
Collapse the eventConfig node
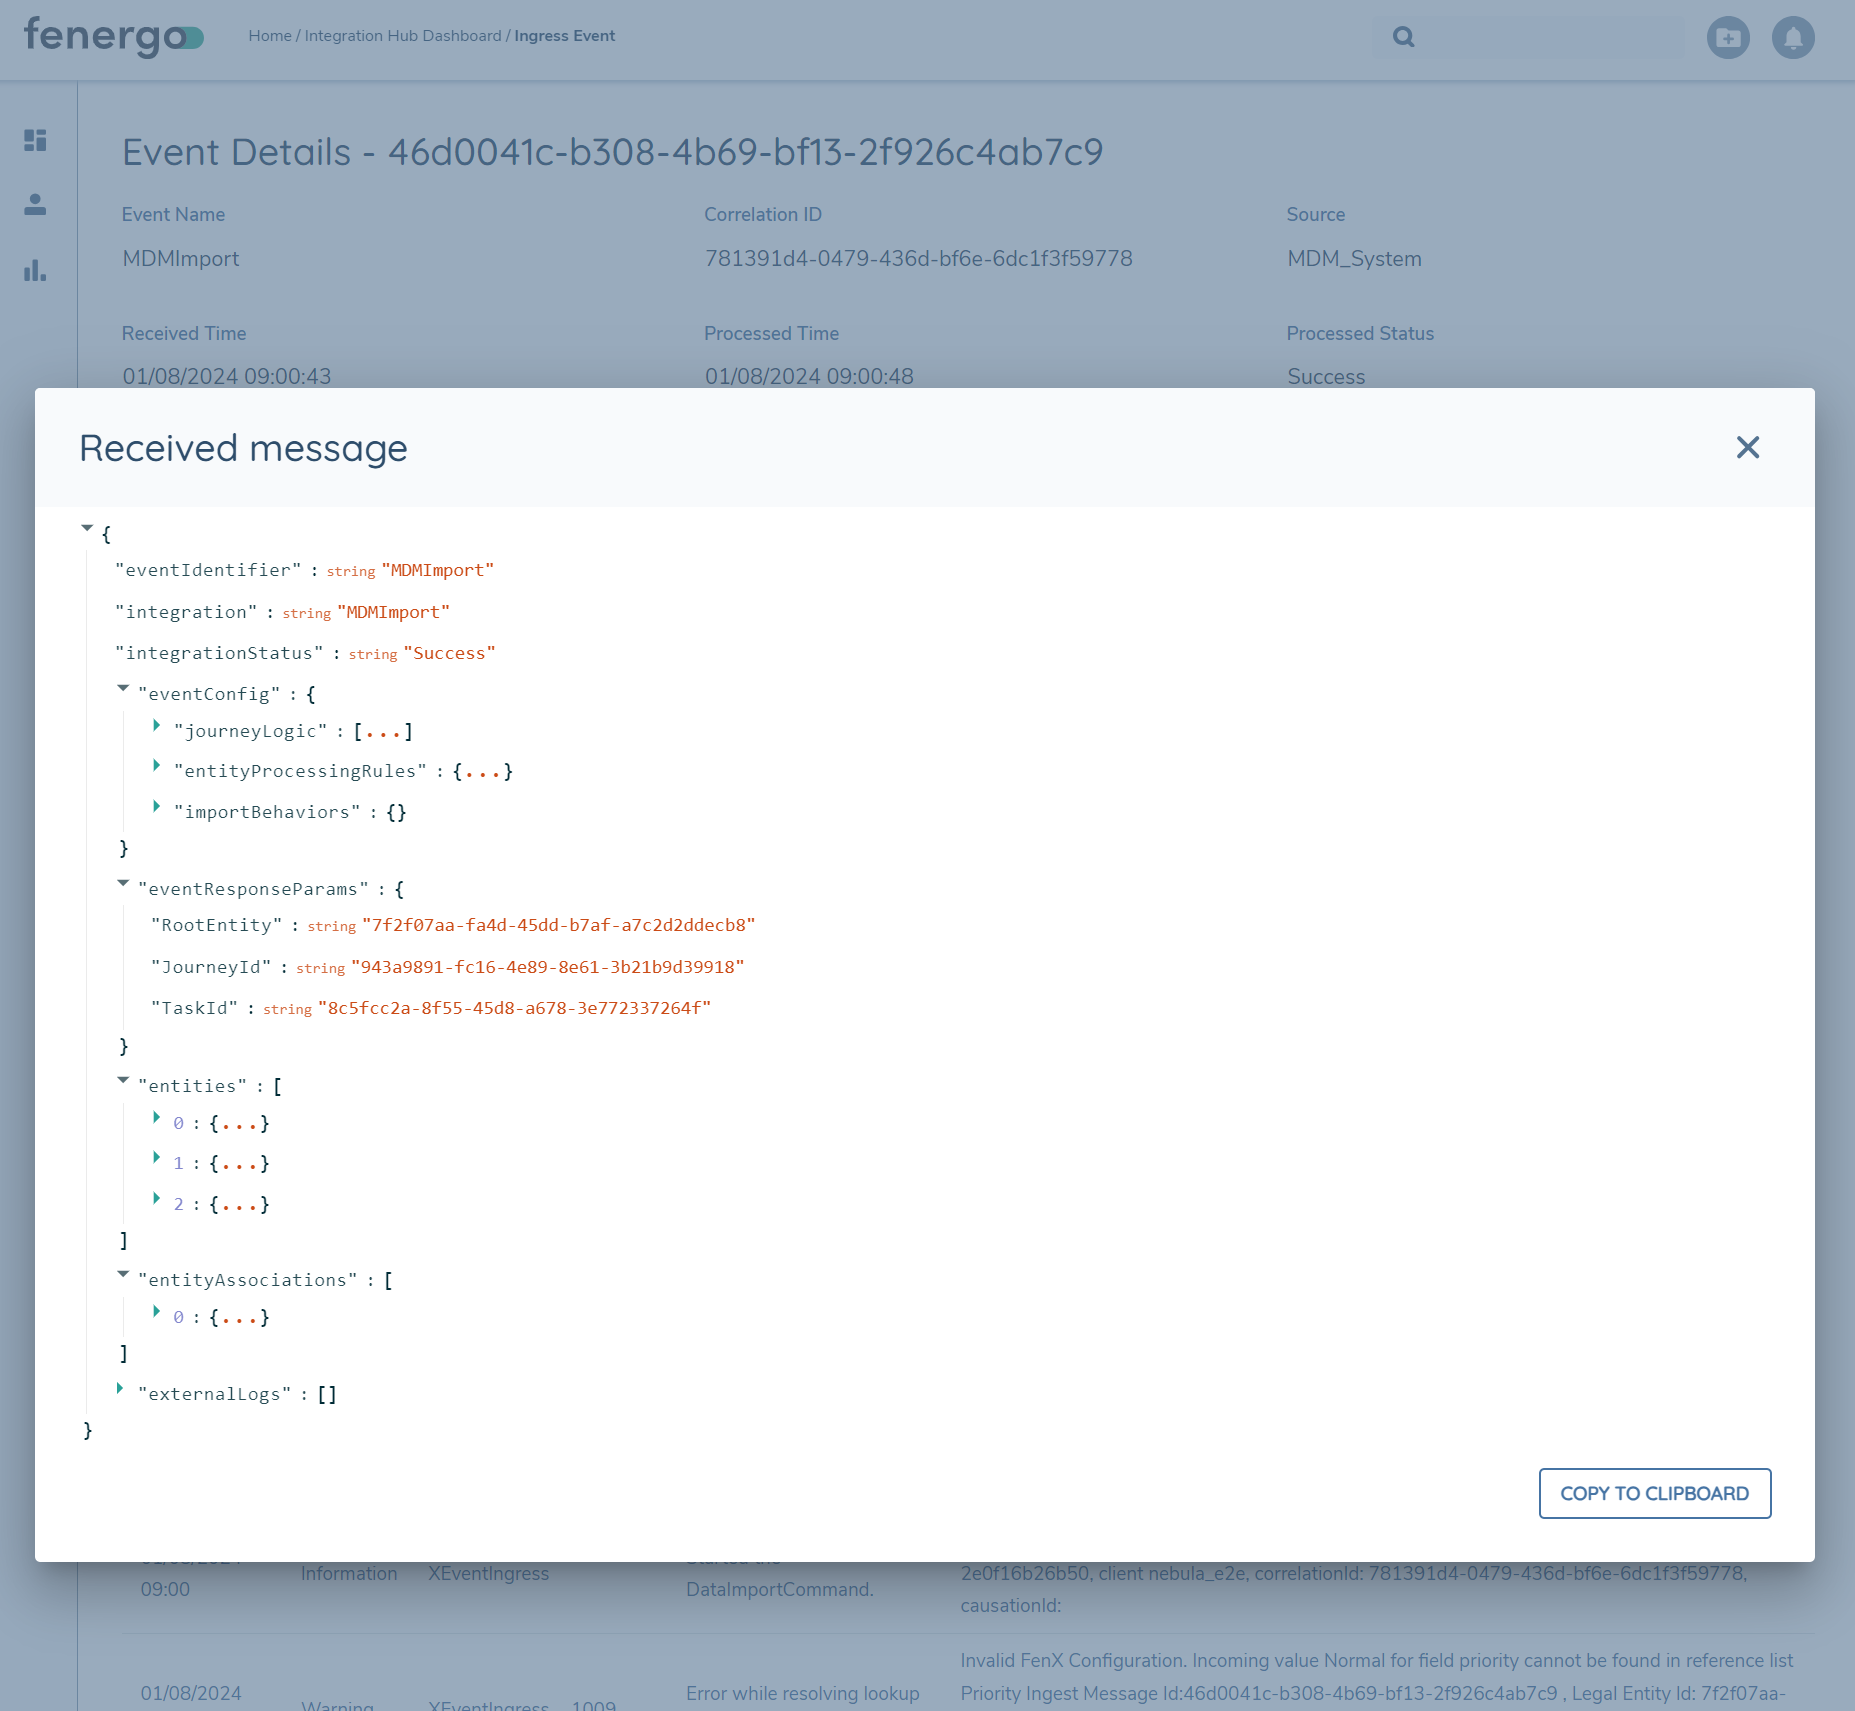123,688
